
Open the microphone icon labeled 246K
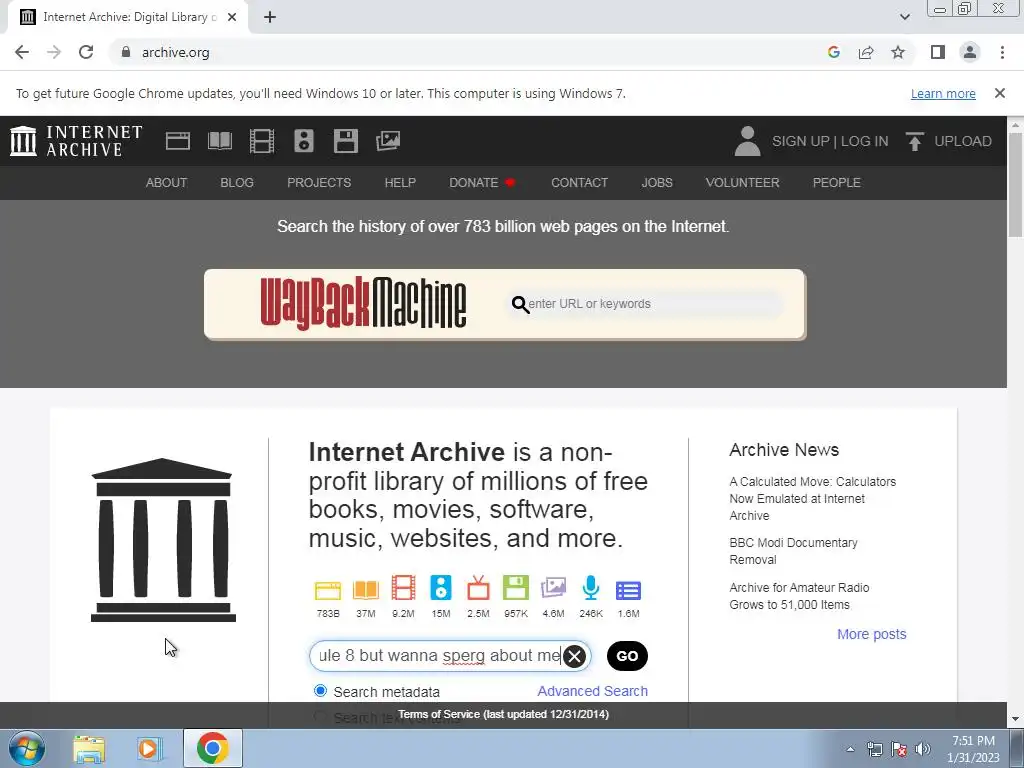click(x=591, y=588)
